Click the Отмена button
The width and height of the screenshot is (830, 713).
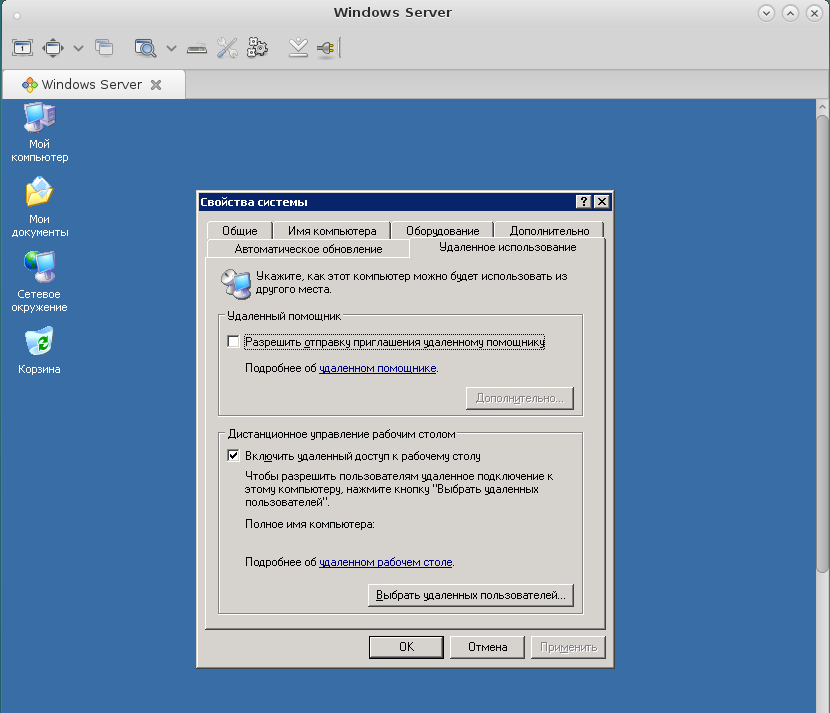tap(487, 647)
